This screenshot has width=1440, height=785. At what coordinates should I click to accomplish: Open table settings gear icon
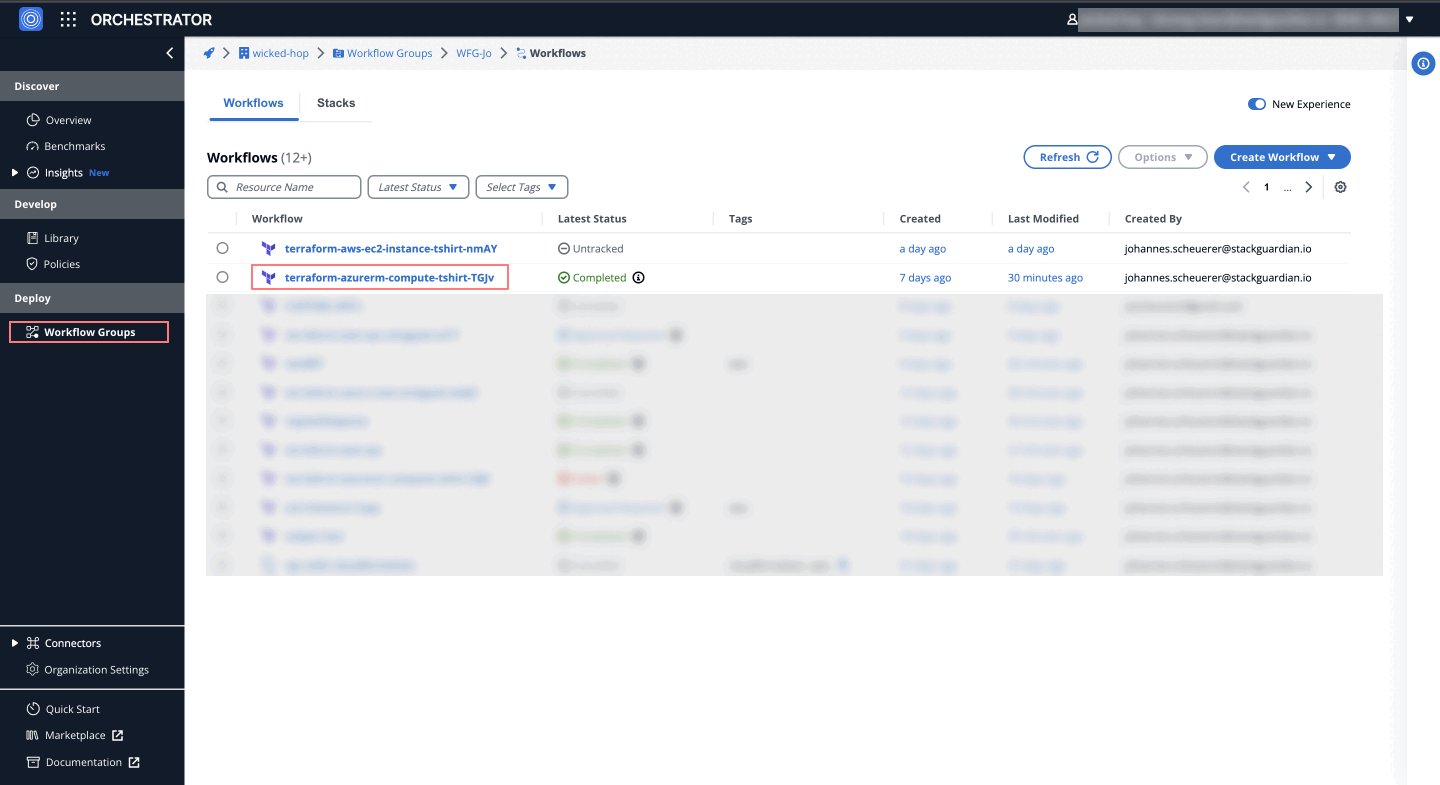point(1340,187)
